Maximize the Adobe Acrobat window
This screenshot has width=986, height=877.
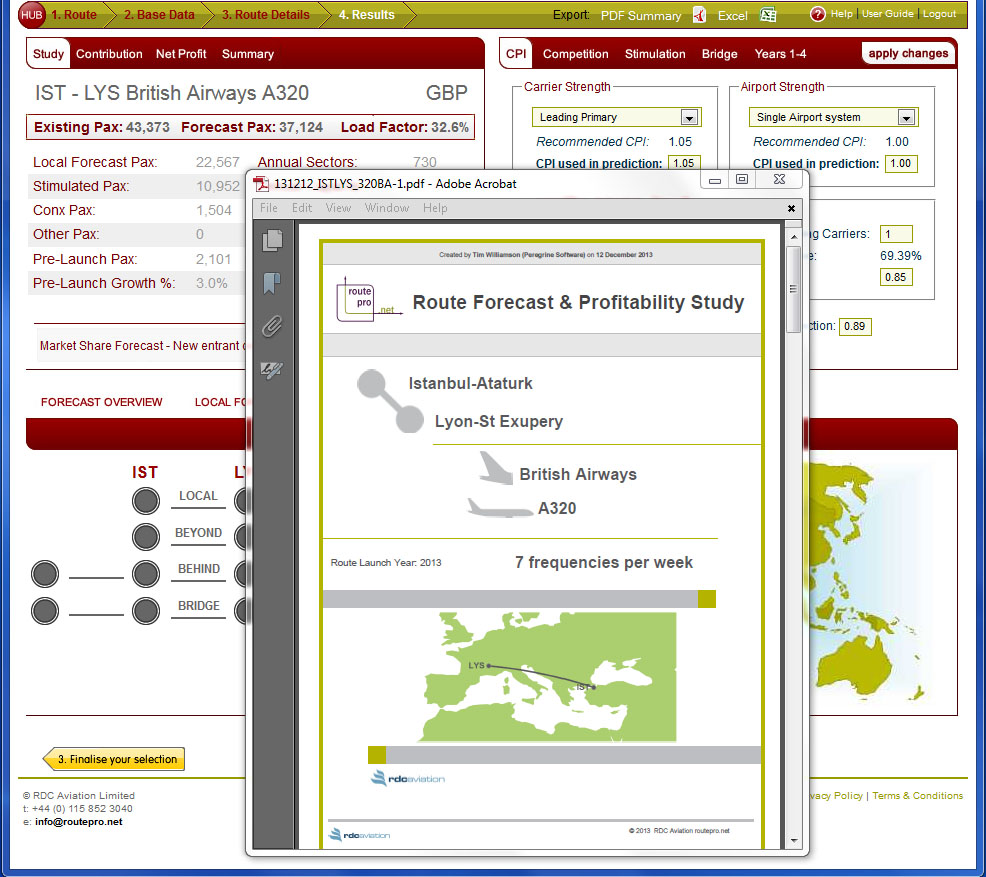[742, 179]
